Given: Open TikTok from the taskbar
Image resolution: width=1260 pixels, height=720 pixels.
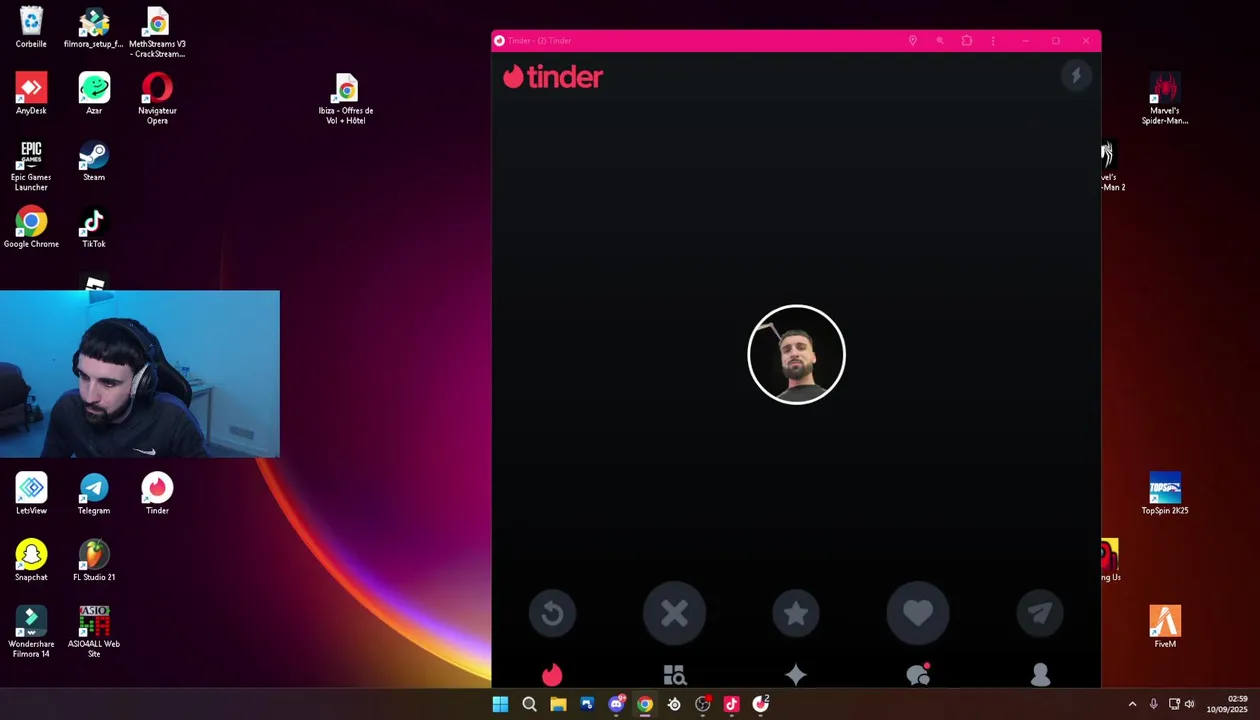Looking at the screenshot, I should coord(731,704).
